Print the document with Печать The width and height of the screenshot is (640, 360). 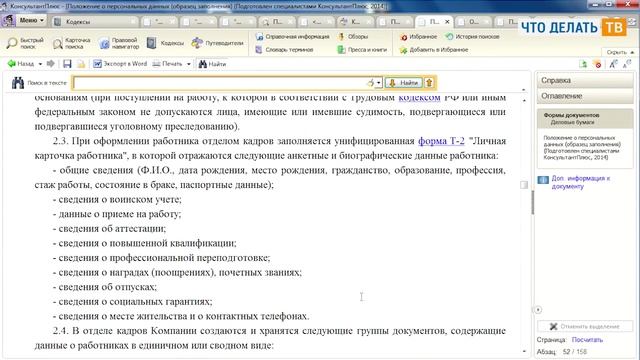(x=167, y=64)
